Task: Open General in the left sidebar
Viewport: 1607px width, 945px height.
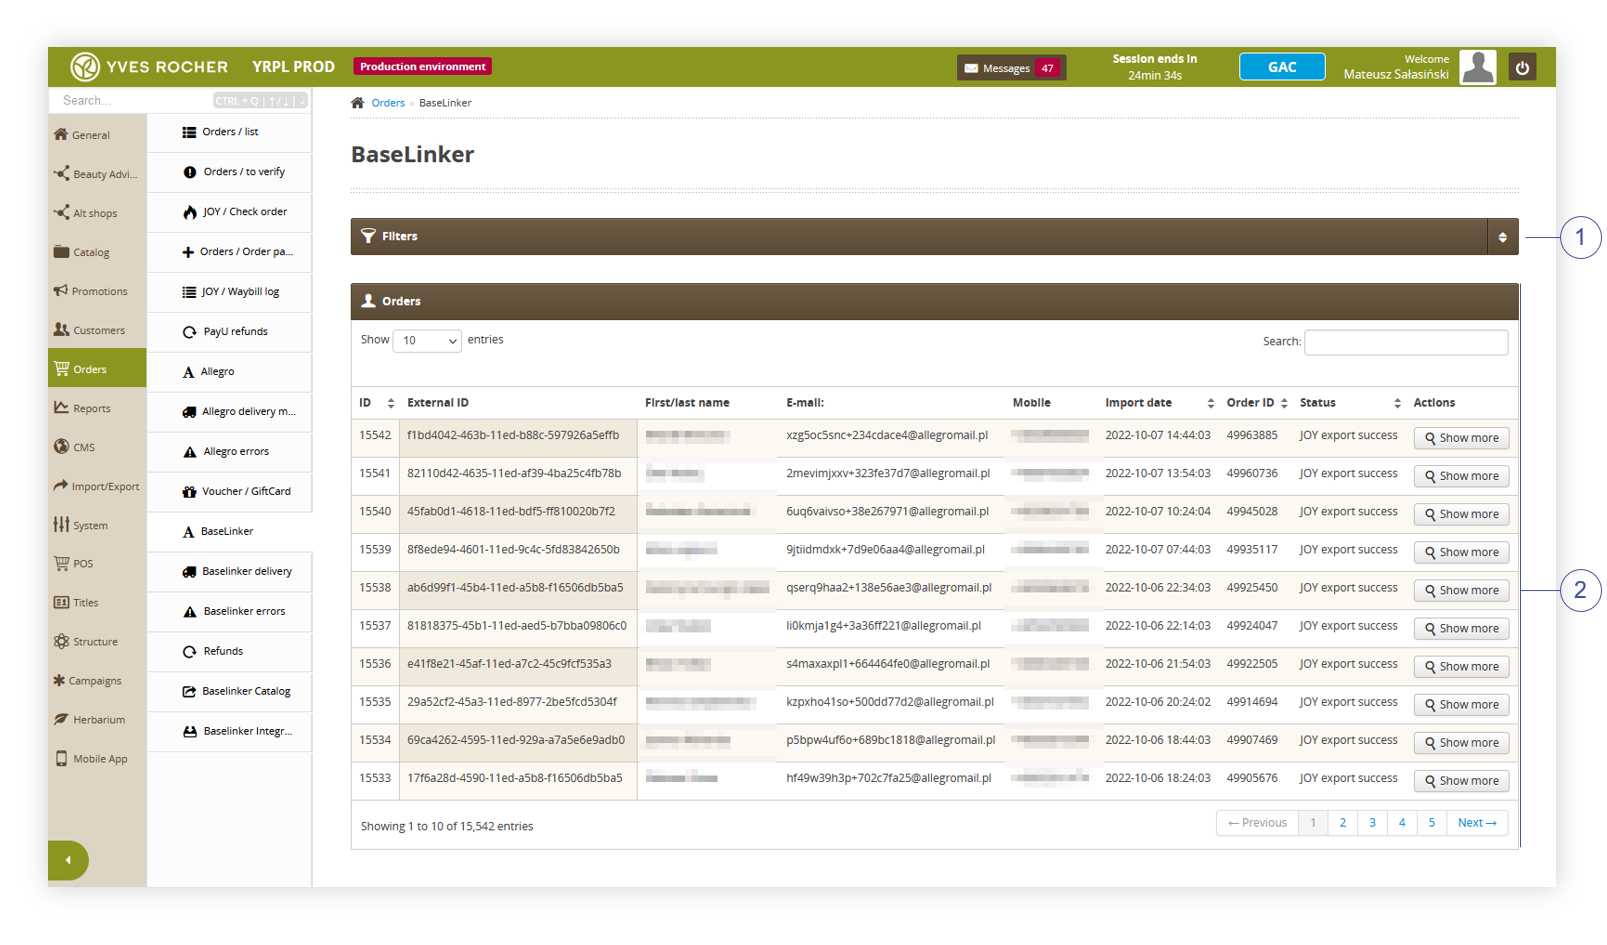Action: [x=97, y=135]
